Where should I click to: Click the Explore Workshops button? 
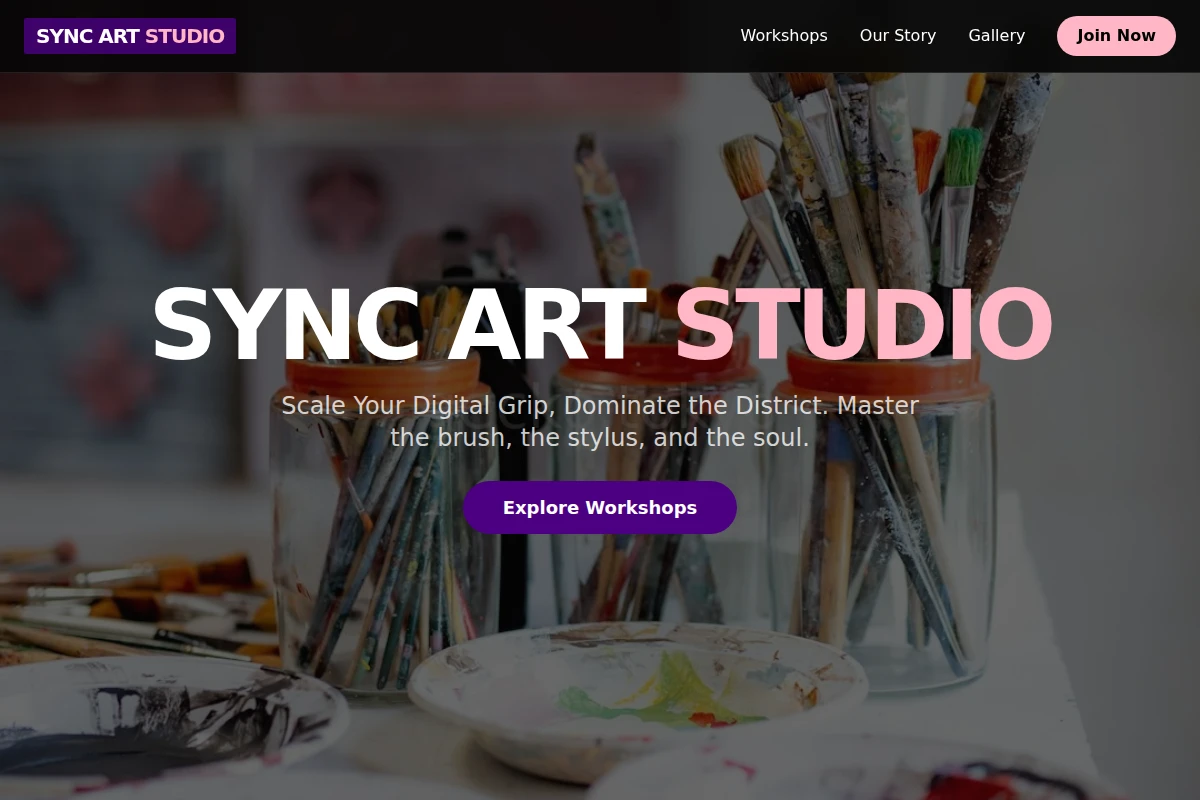pos(600,507)
